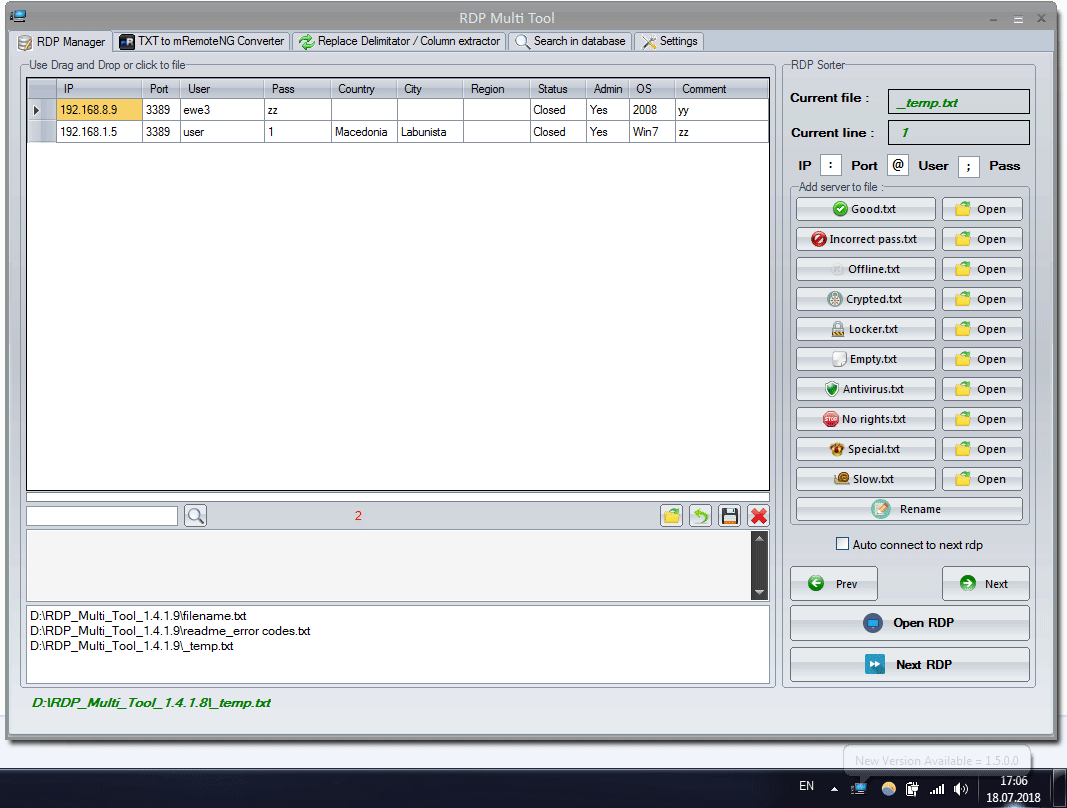The height and width of the screenshot is (808, 1067).
Task: Click the Macedonia country cell
Action: (364, 132)
